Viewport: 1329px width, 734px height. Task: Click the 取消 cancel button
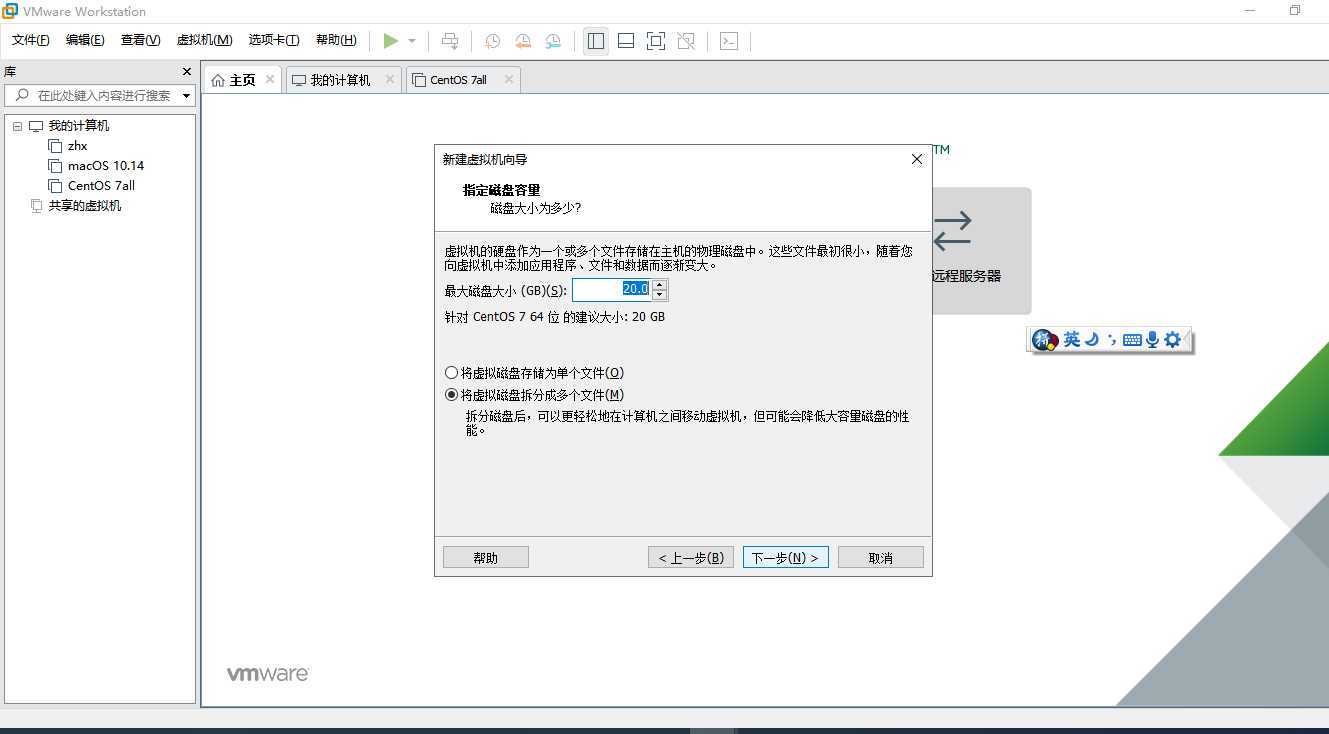[881, 557]
